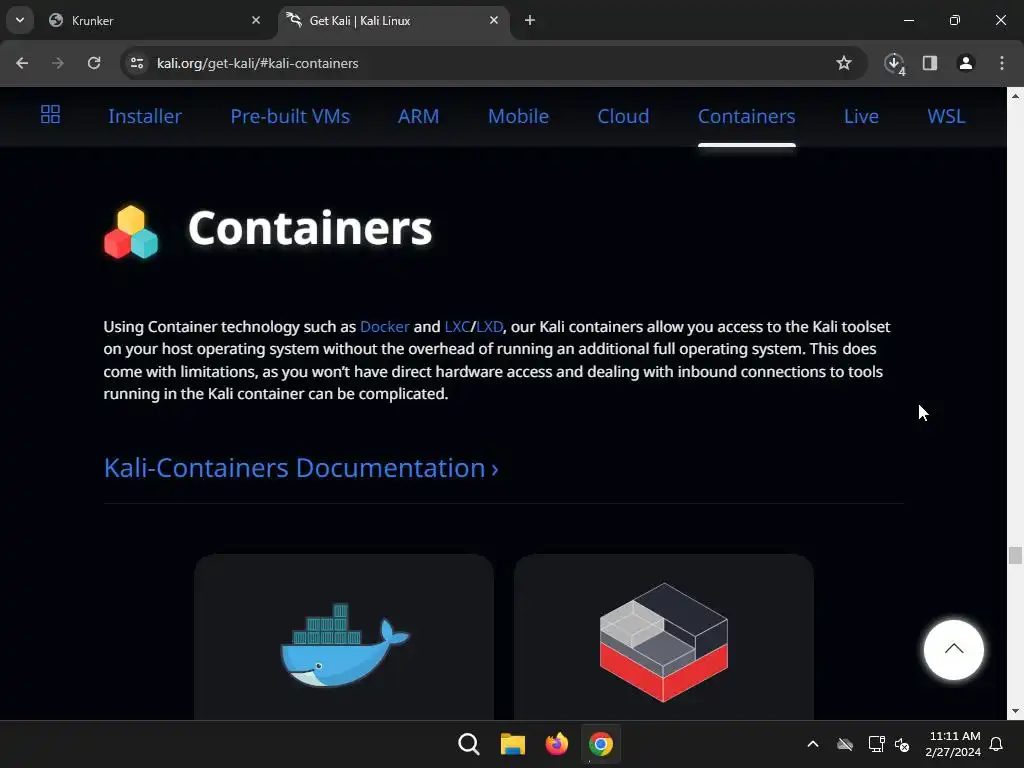Follow the LXD hyperlink
1024x768 pixels.
(489, 327)
